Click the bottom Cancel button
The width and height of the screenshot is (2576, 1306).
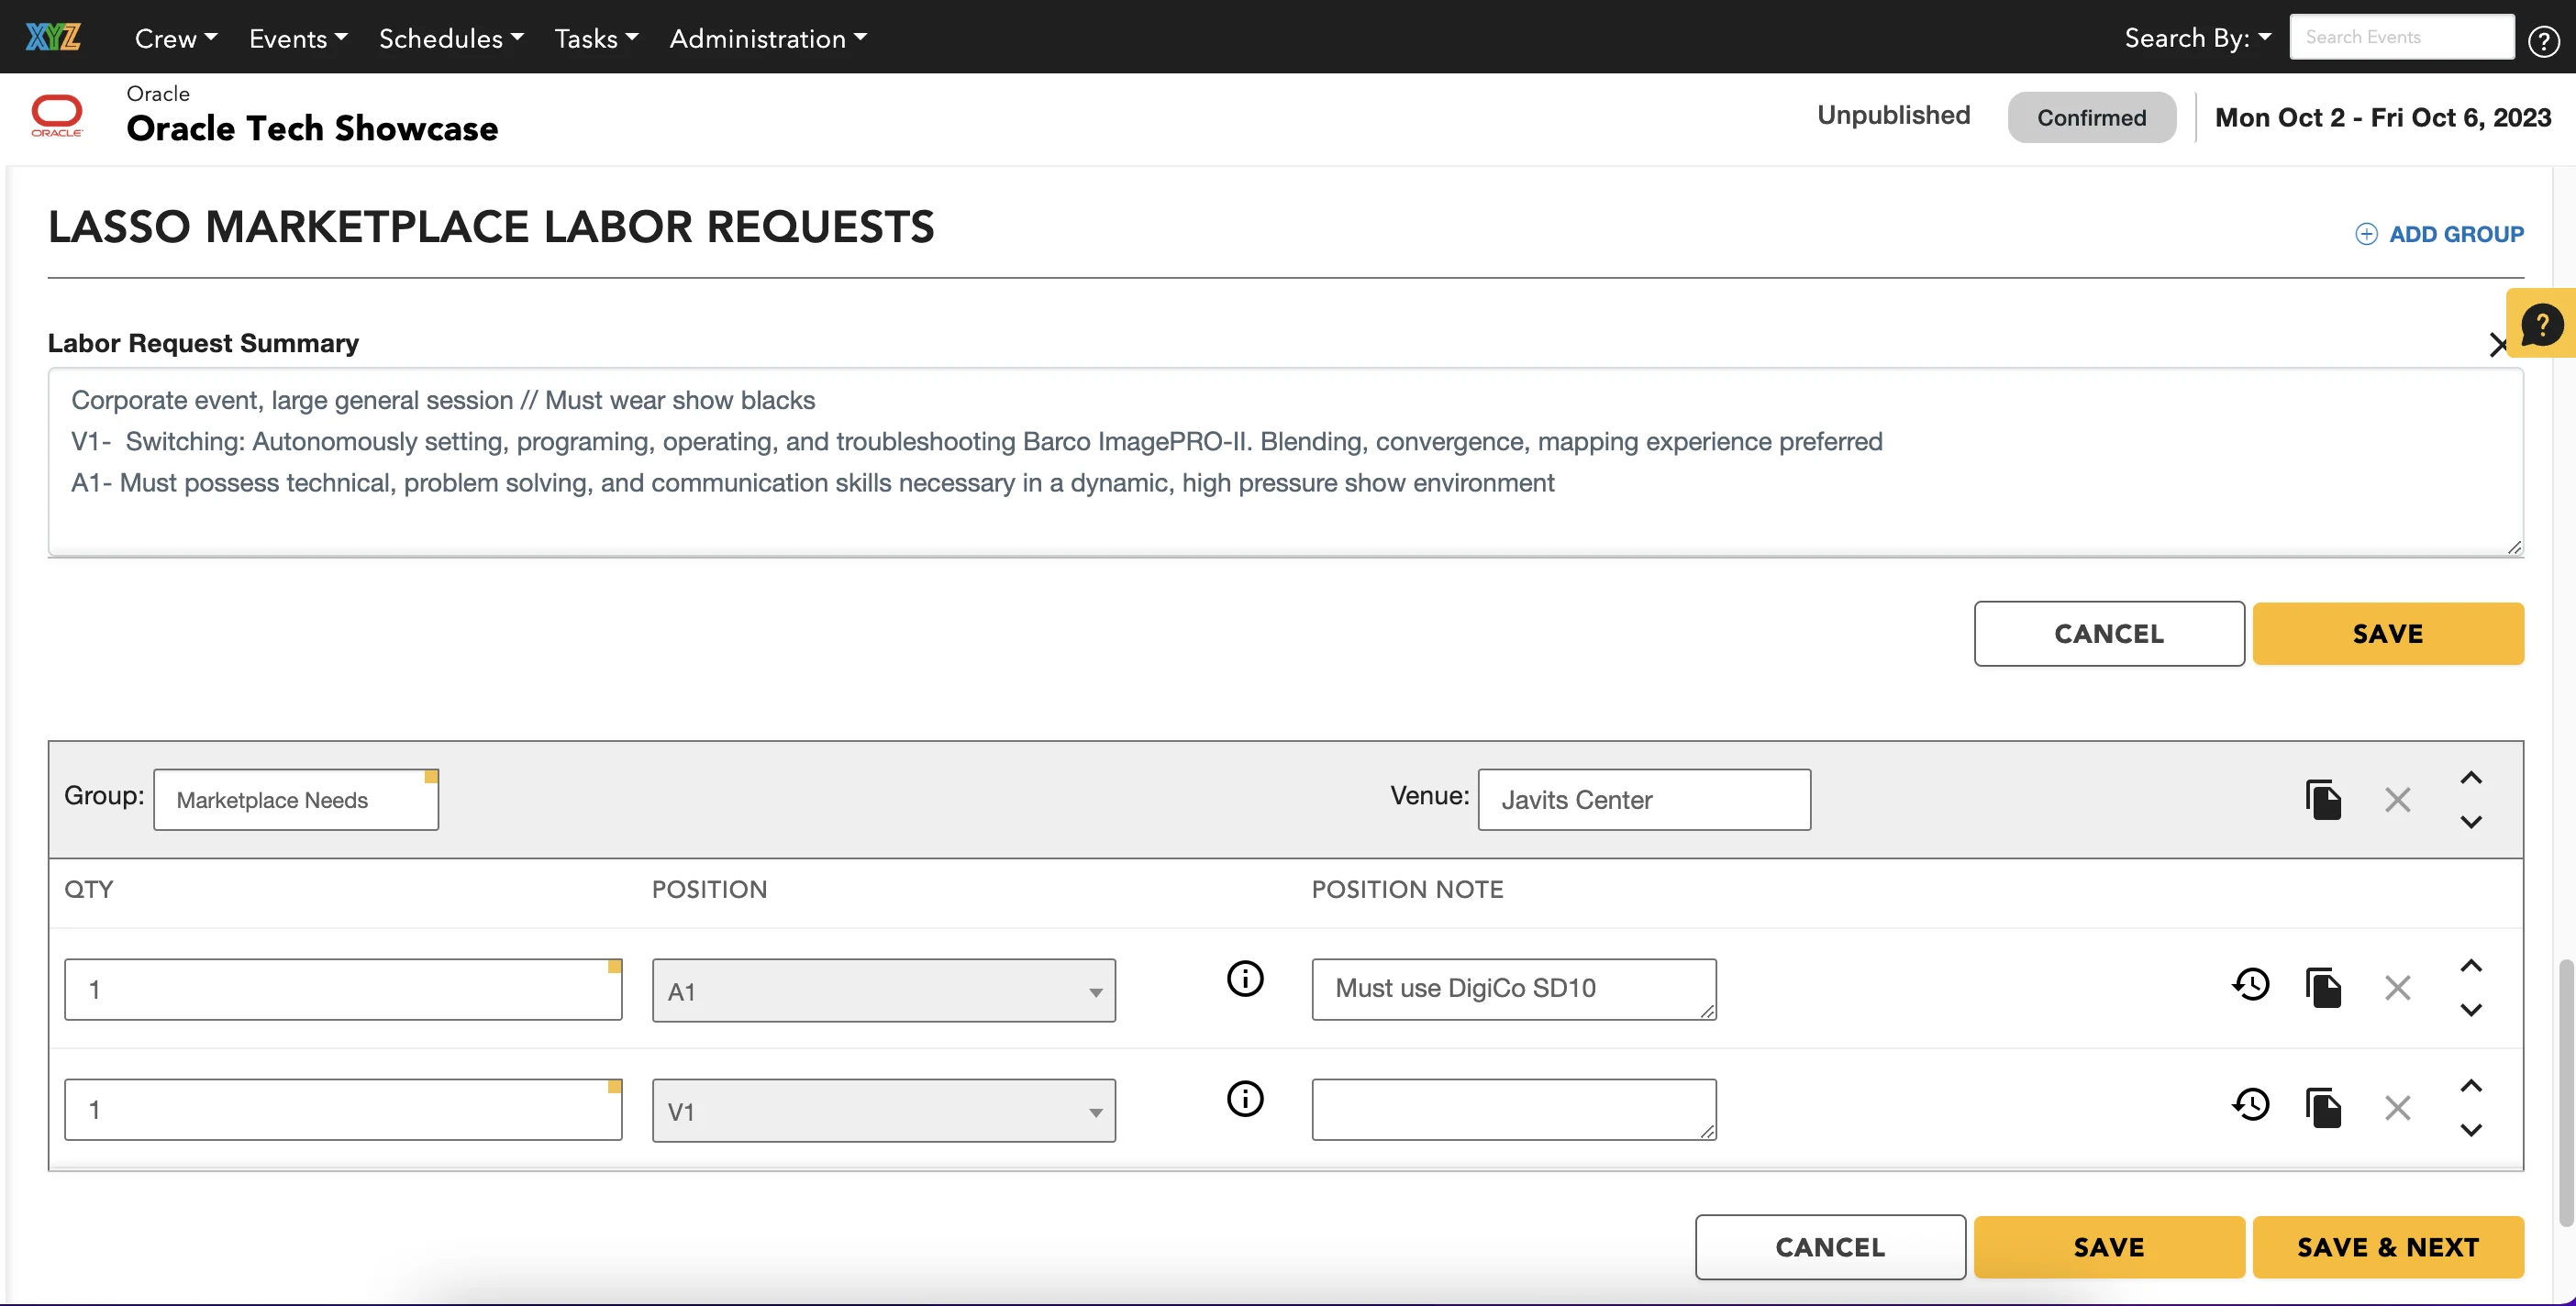pyautogui.click(x=1830, y=1247)
